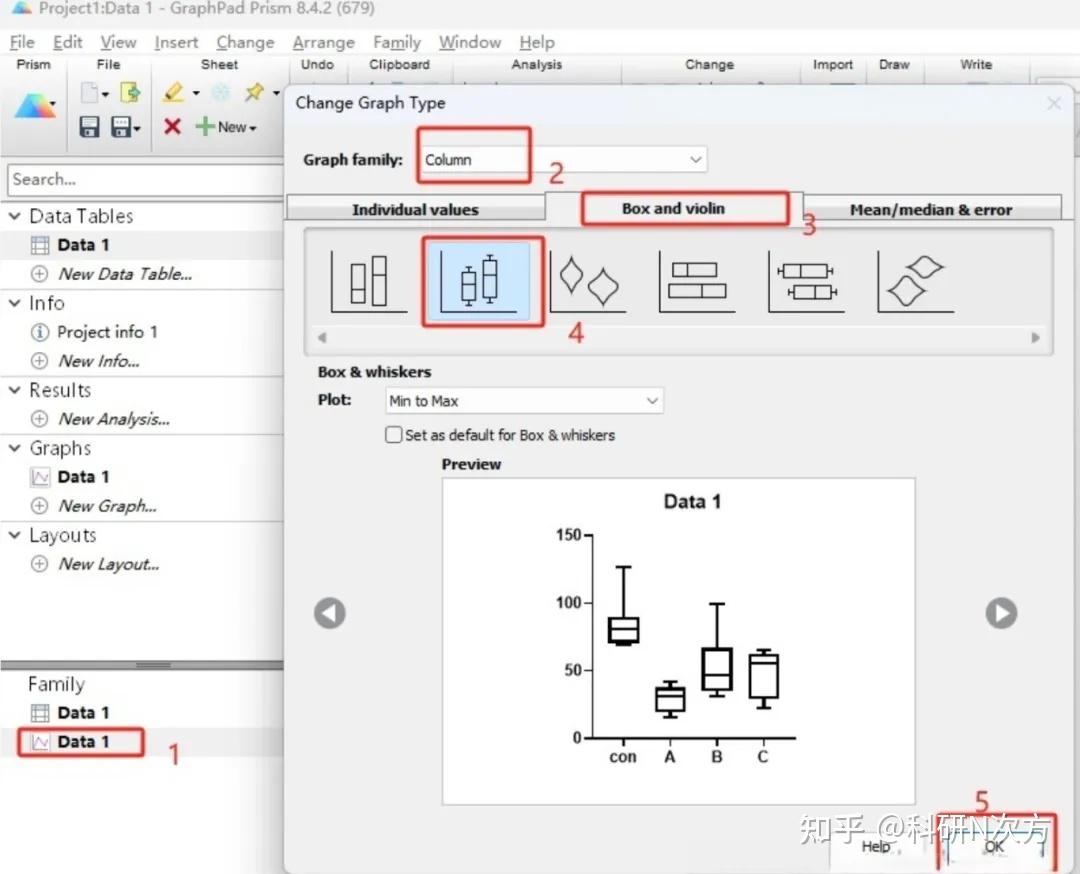
Task: Click the info icon beside Project info 1
Action: point(39,332)
